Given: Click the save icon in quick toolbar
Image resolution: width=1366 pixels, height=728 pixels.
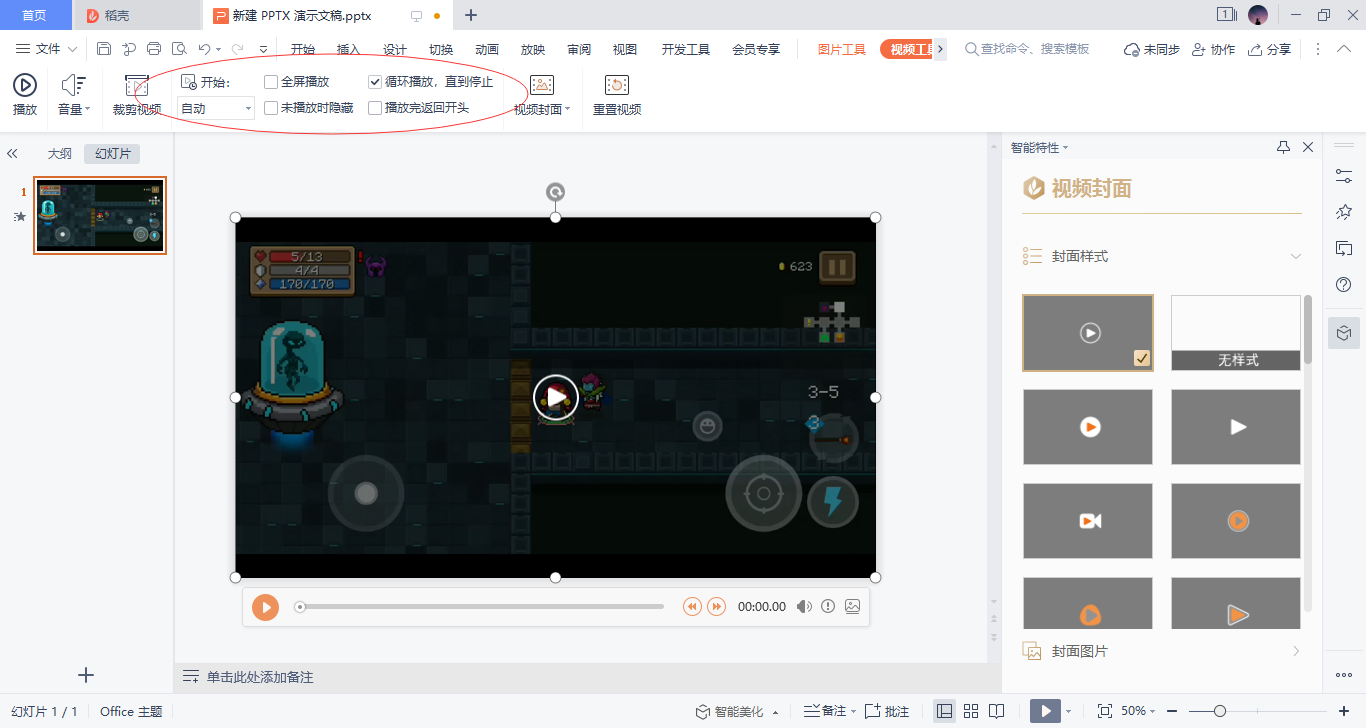Looking at the screenshot, I should 104,49.
